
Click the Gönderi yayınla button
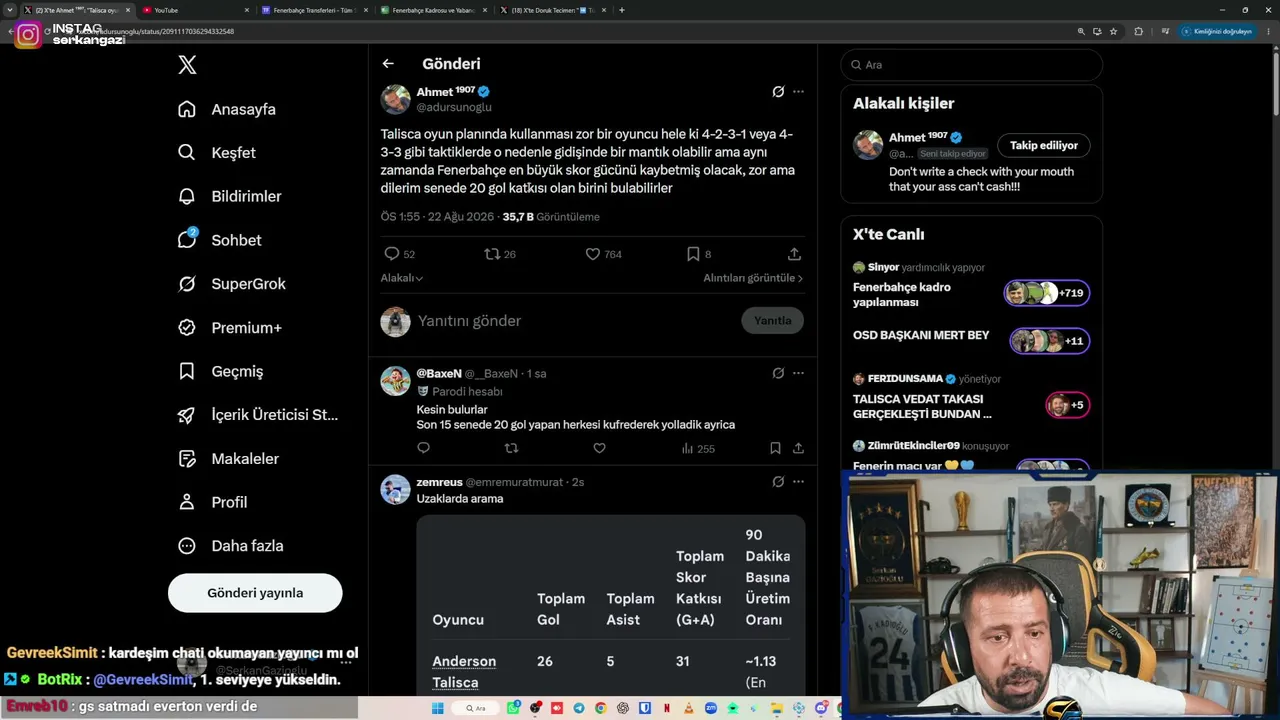click(255, 593)
